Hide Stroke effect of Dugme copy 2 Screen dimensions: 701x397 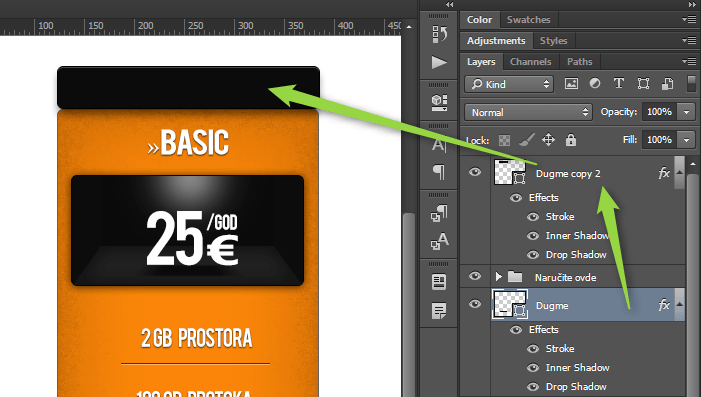pyautogui.click(x=532, y=217)
